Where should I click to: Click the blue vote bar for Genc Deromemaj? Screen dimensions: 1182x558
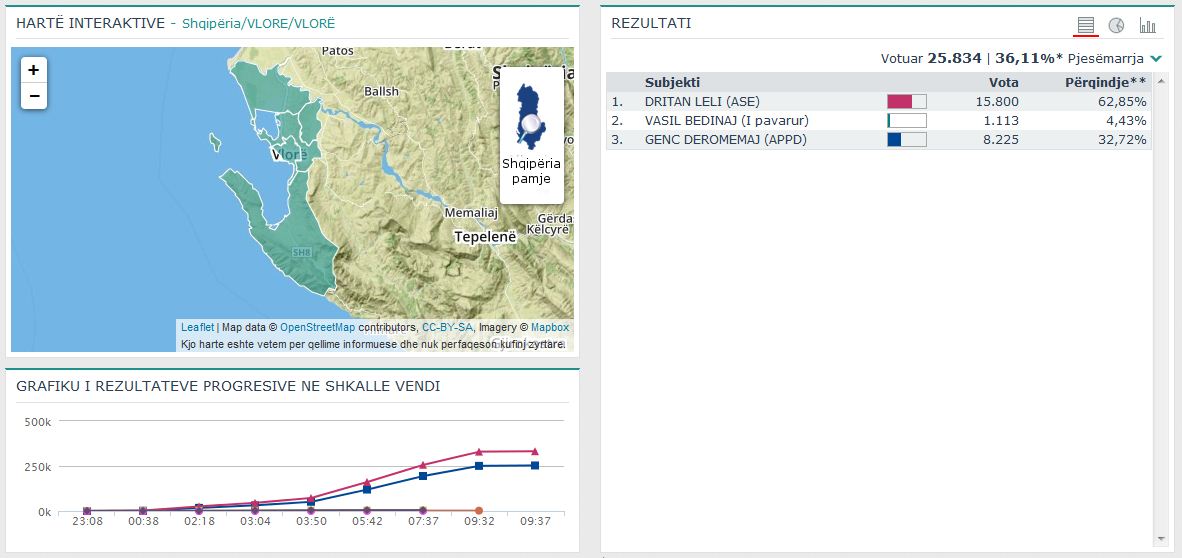pos(894,139)
